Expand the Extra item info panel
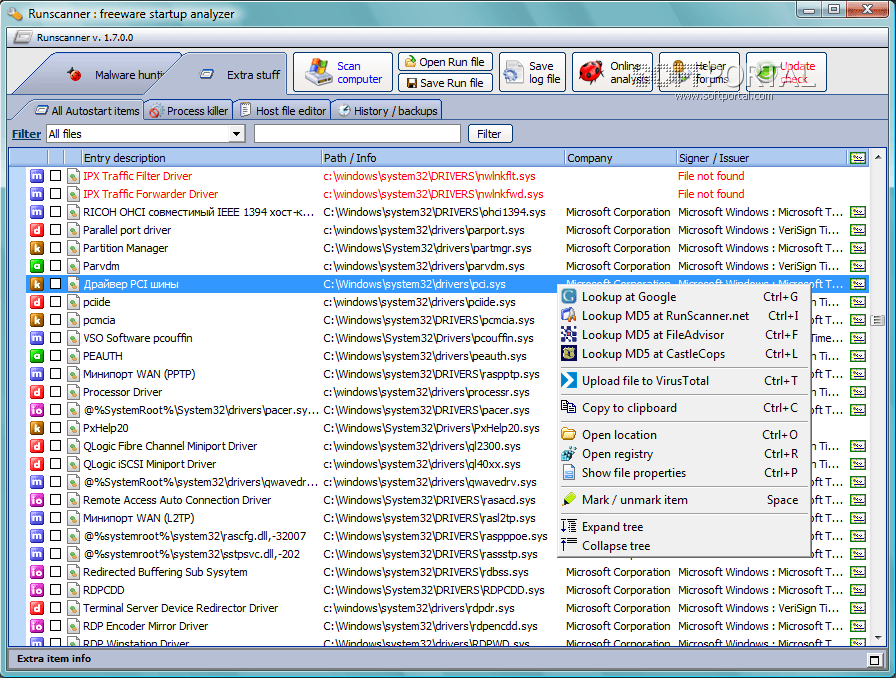Image resolution: width=896 pixels, height=678 pixels. click(874, 660)
